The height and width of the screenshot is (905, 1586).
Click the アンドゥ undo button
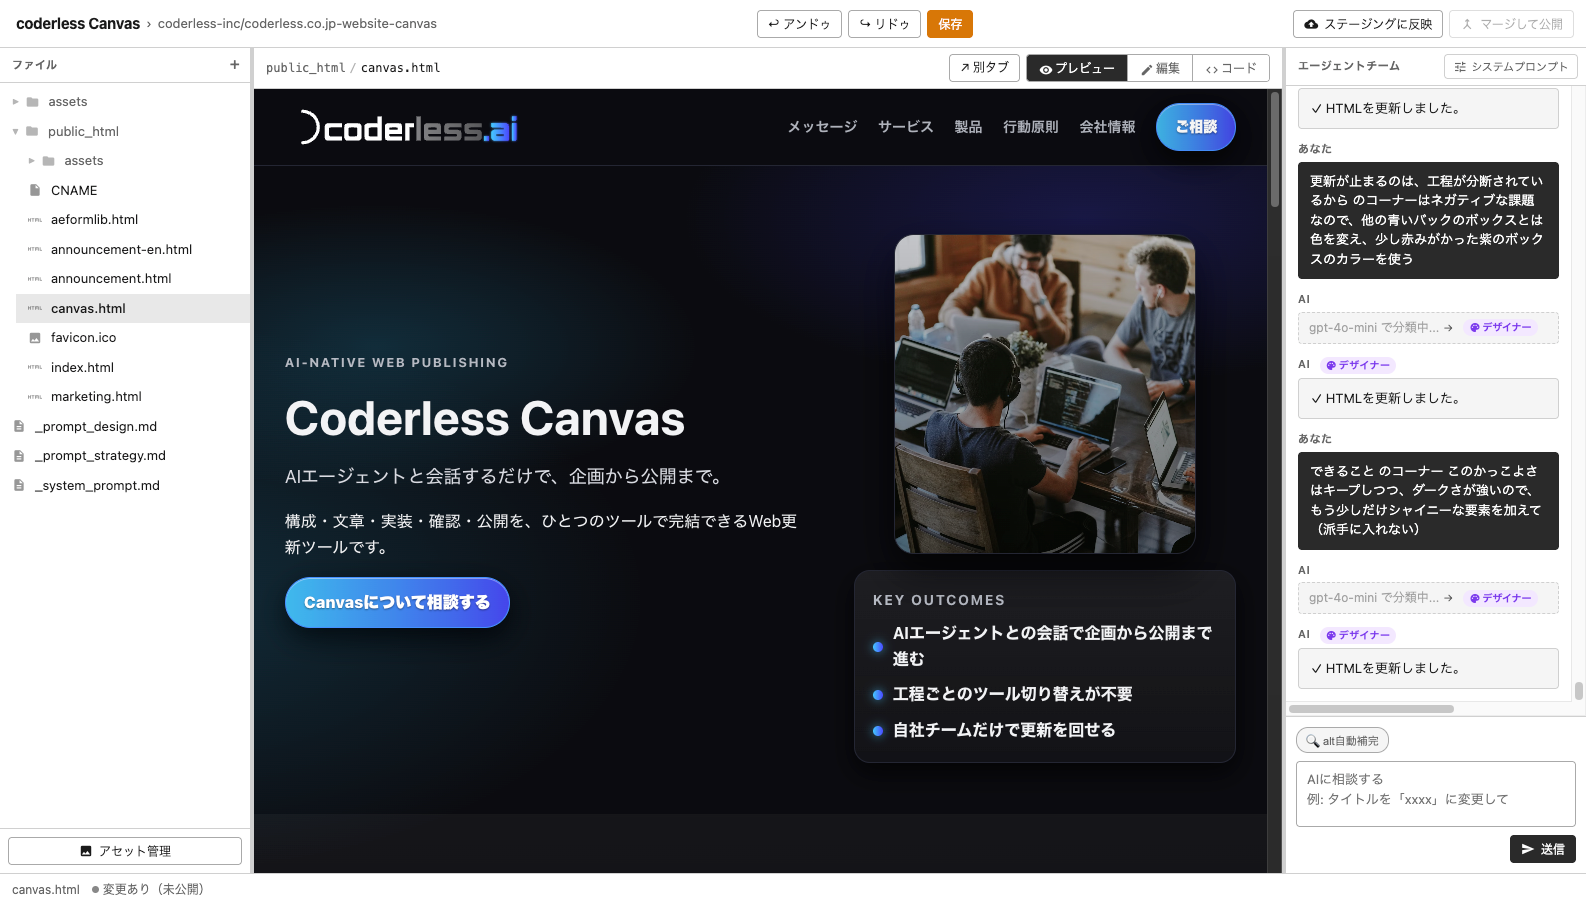799,24
